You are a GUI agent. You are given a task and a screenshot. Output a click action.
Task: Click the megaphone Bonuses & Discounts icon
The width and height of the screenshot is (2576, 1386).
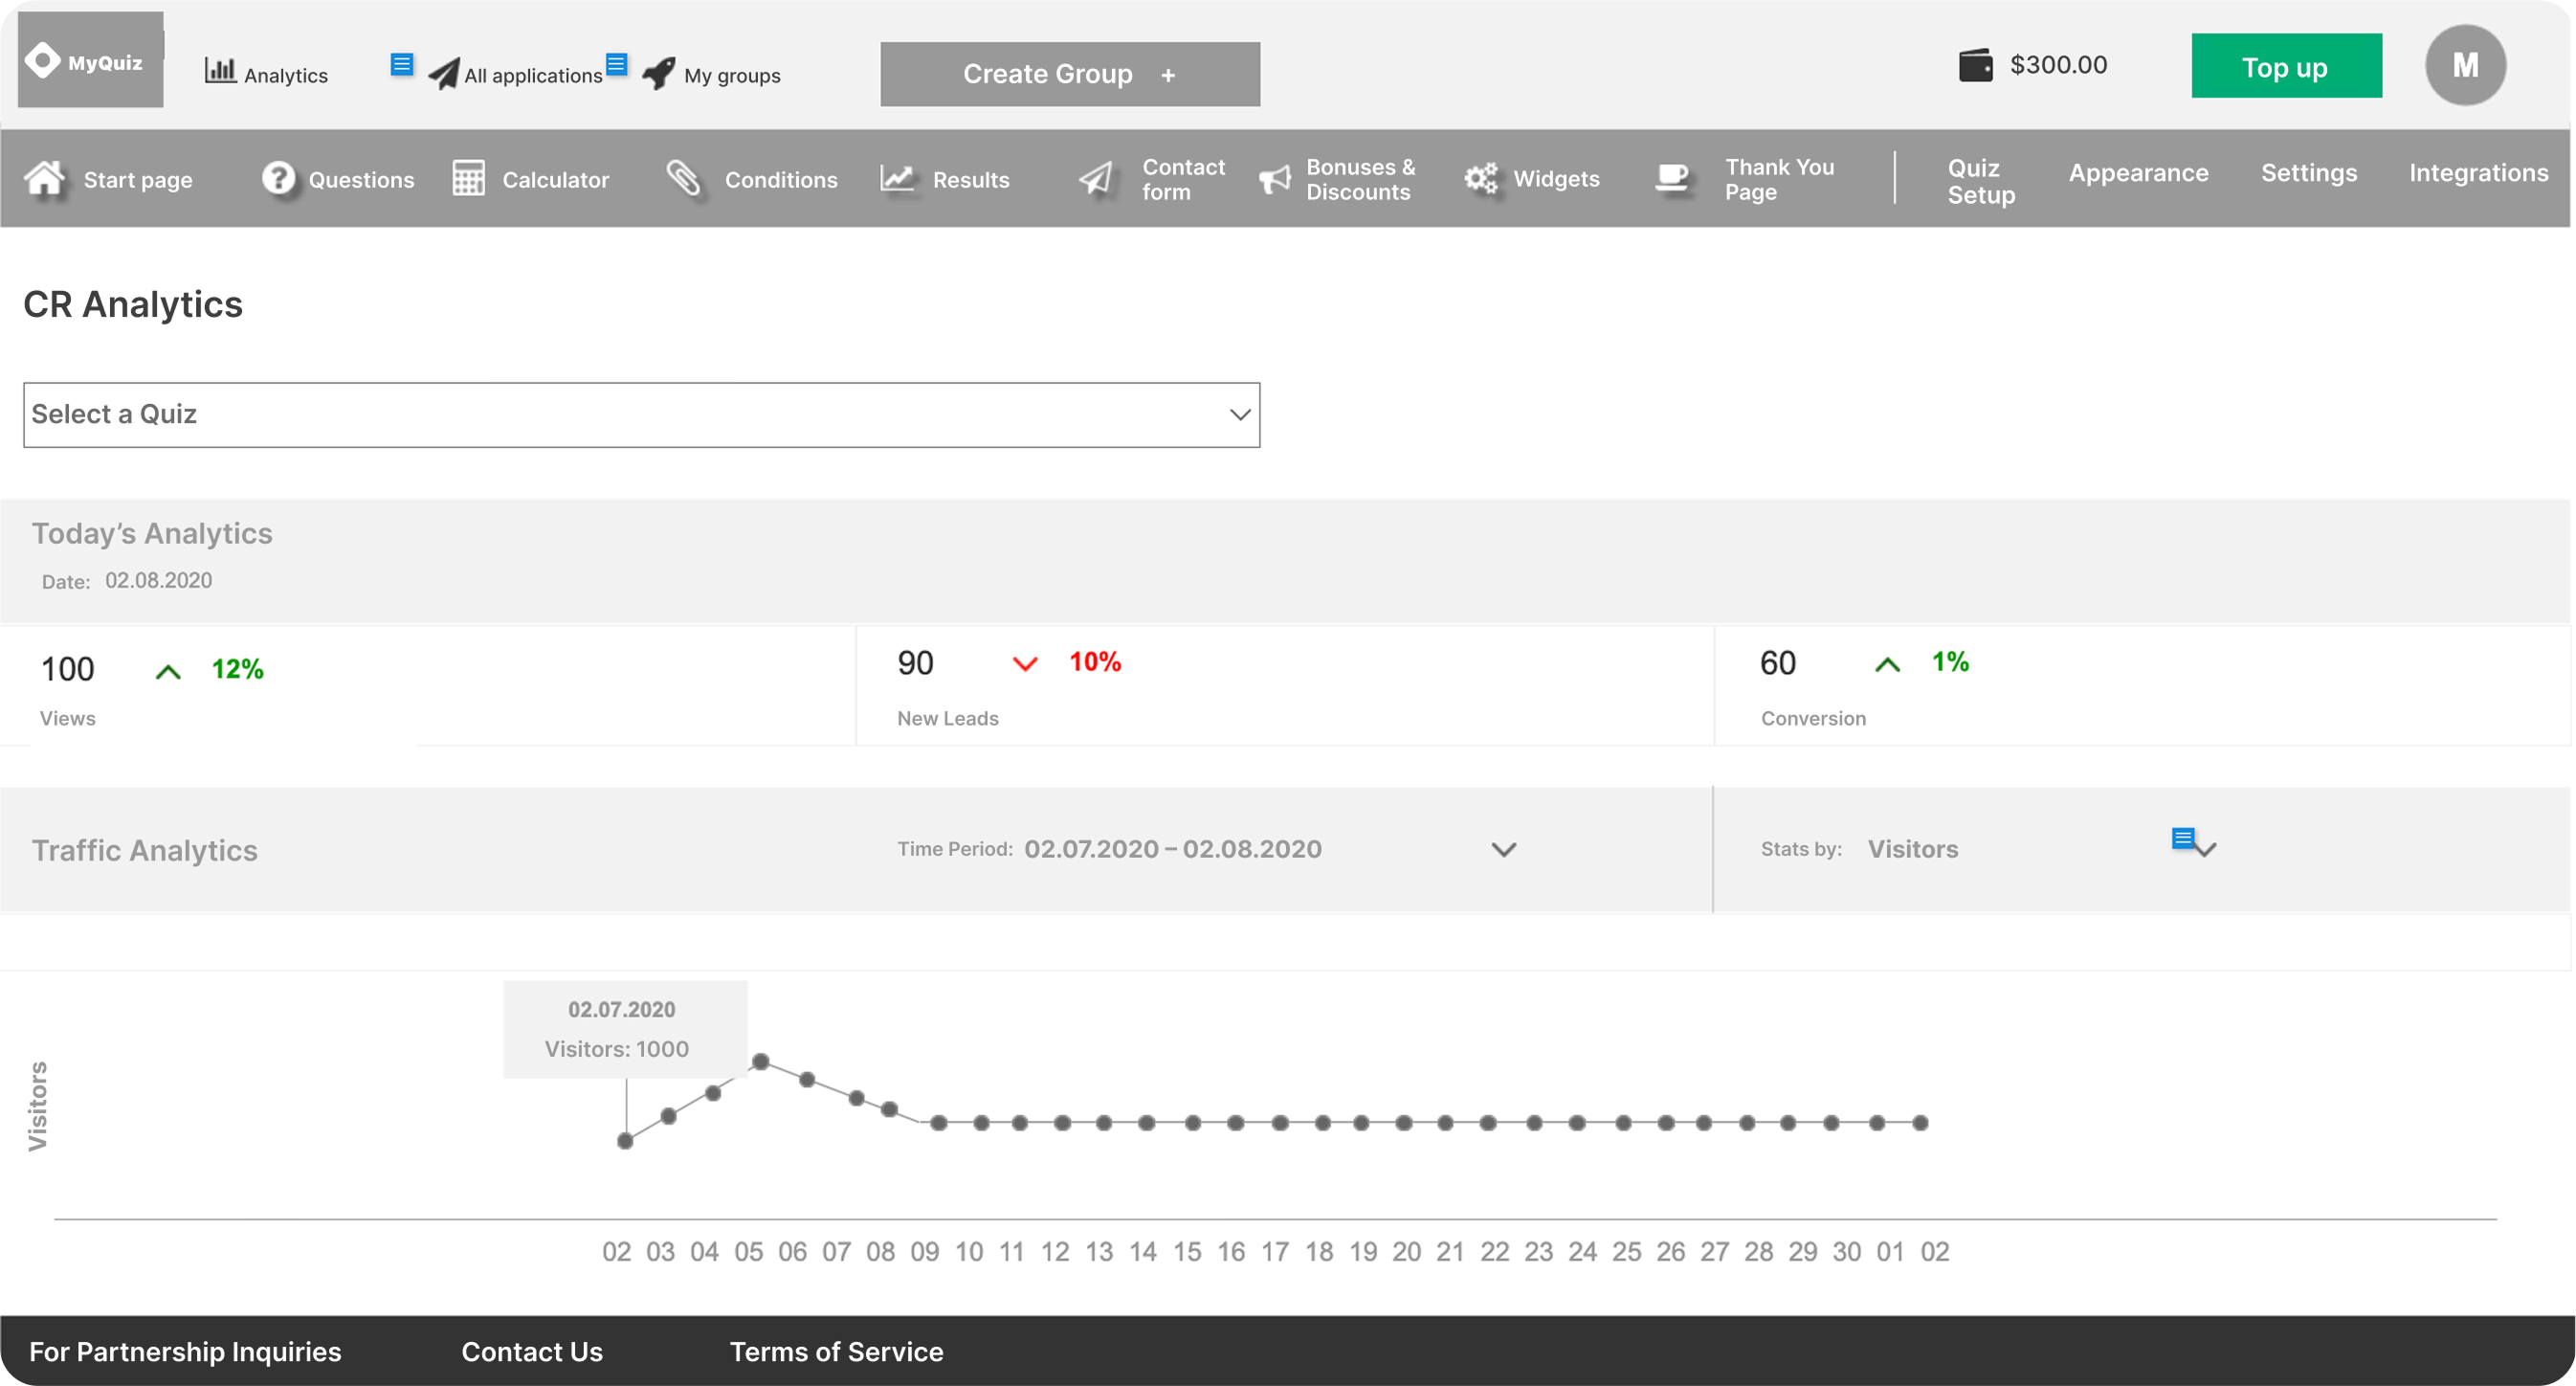click(1275, 179)
